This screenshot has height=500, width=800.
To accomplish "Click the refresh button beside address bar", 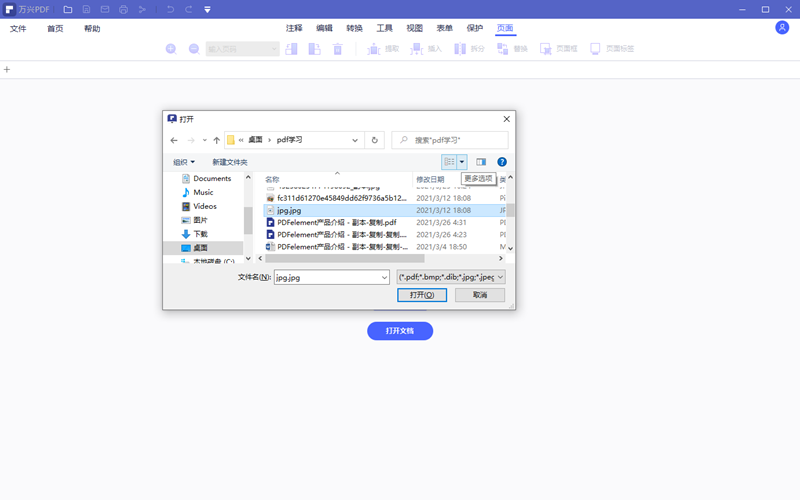I will [x=375, y=141].
